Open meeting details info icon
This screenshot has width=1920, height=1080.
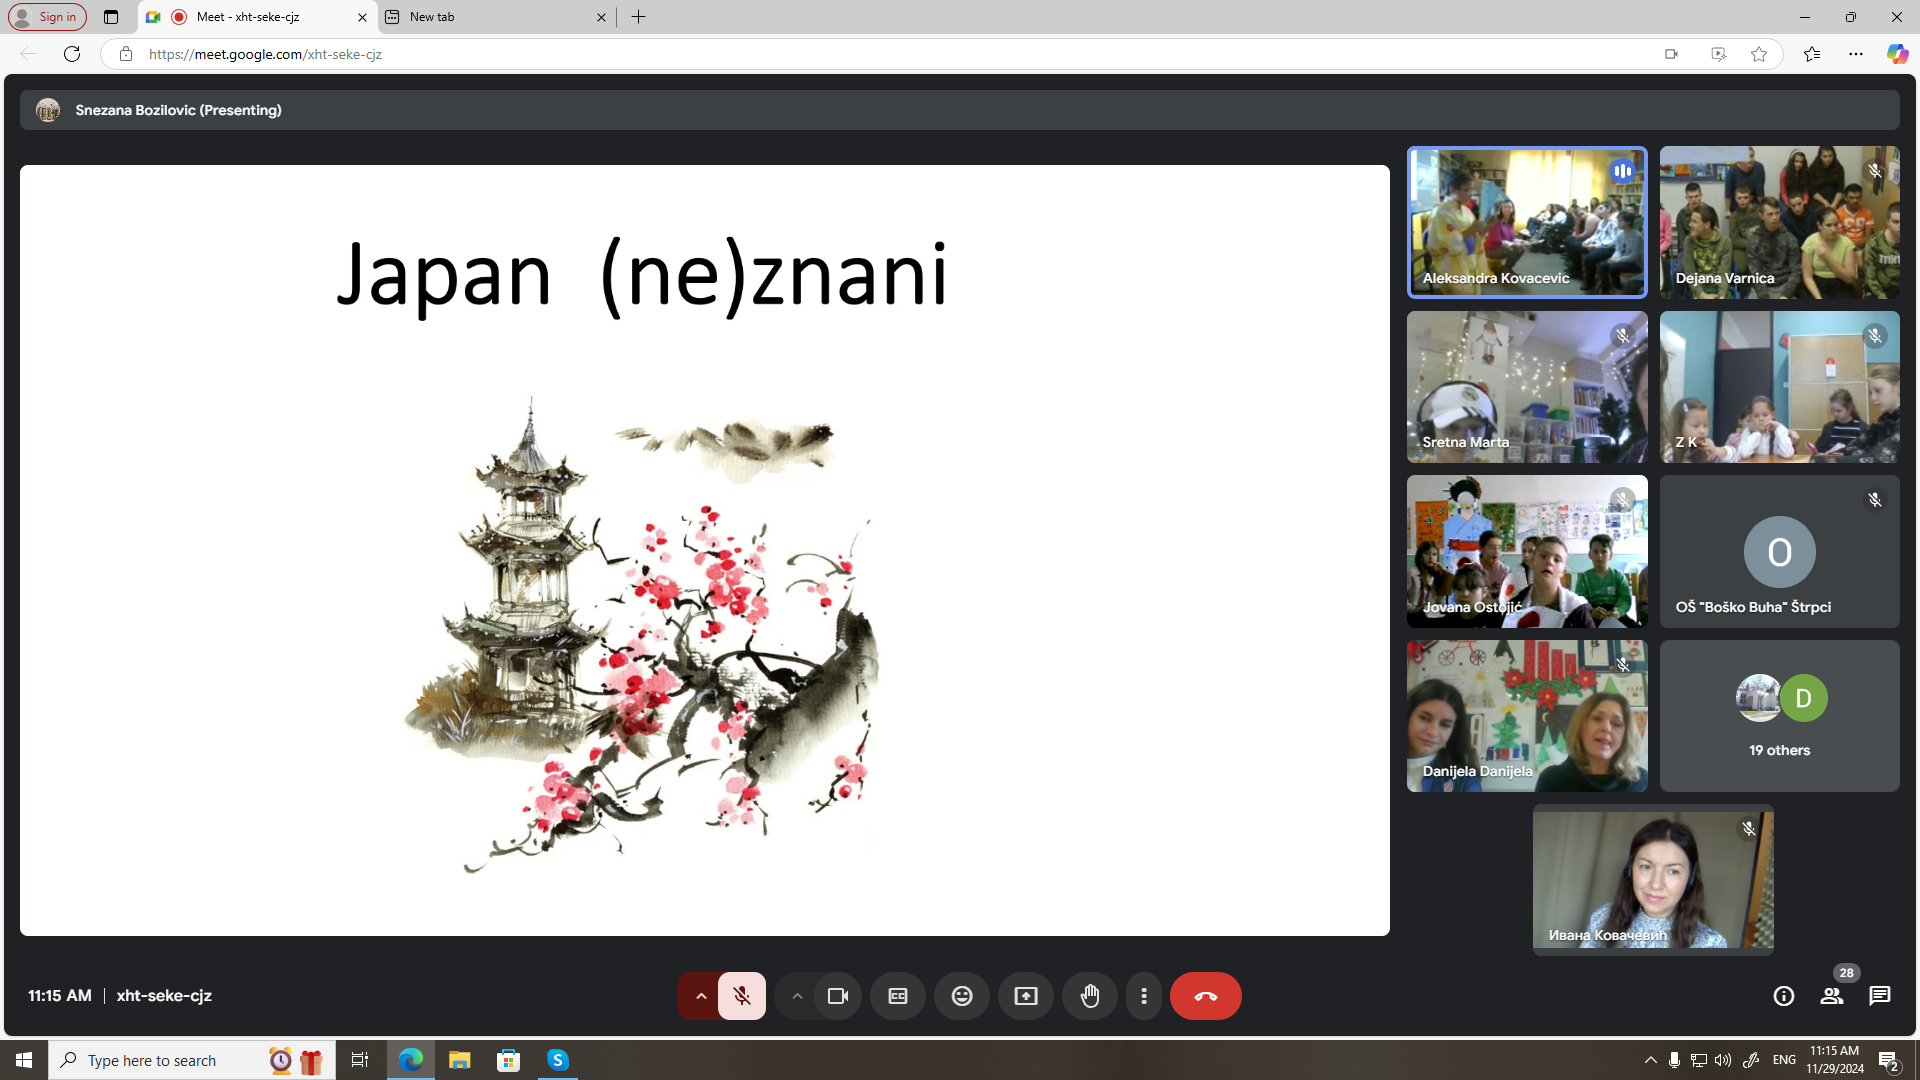pos(1784,996)
